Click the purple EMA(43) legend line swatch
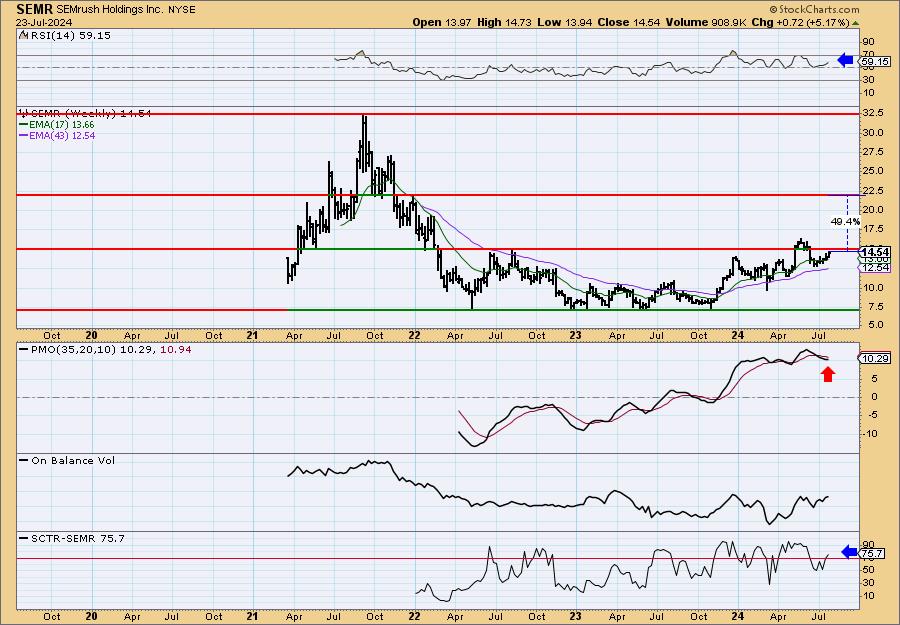The height and width of the screenshot is (625, 900). pyautogui.click(x=24, y=136)
